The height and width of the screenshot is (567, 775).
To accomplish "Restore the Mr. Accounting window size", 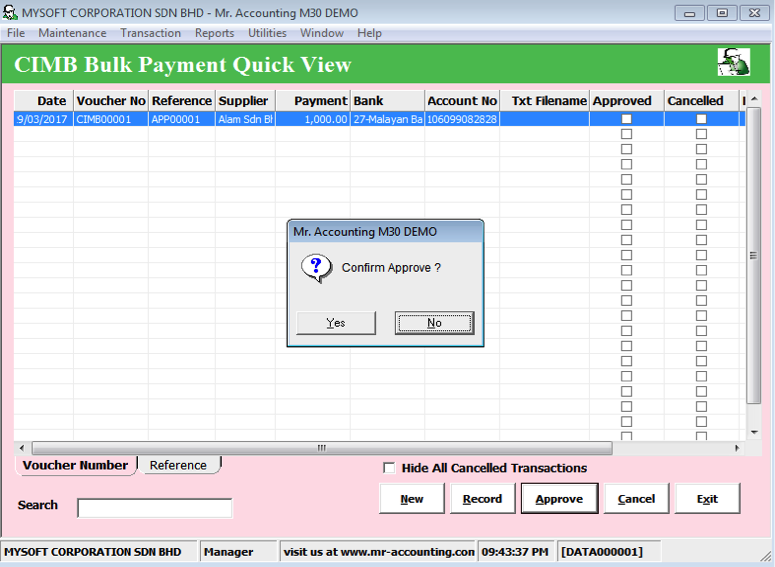I will coord(722,13).
